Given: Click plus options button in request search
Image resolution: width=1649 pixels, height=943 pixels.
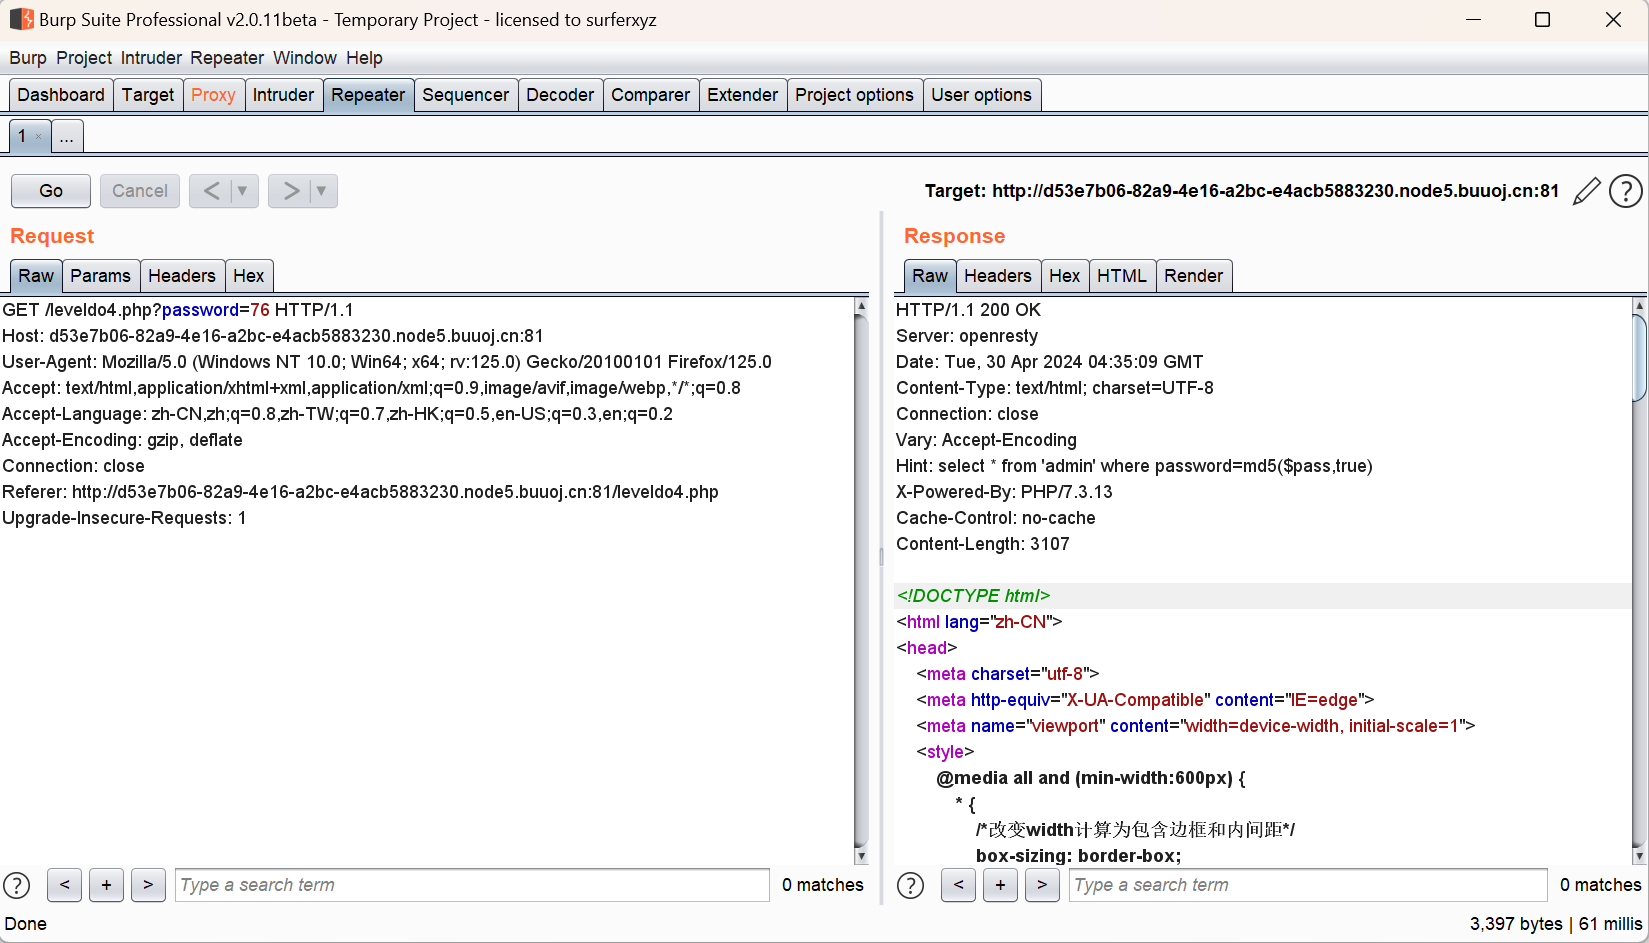Looking at the screenshot, I should 106,885.
